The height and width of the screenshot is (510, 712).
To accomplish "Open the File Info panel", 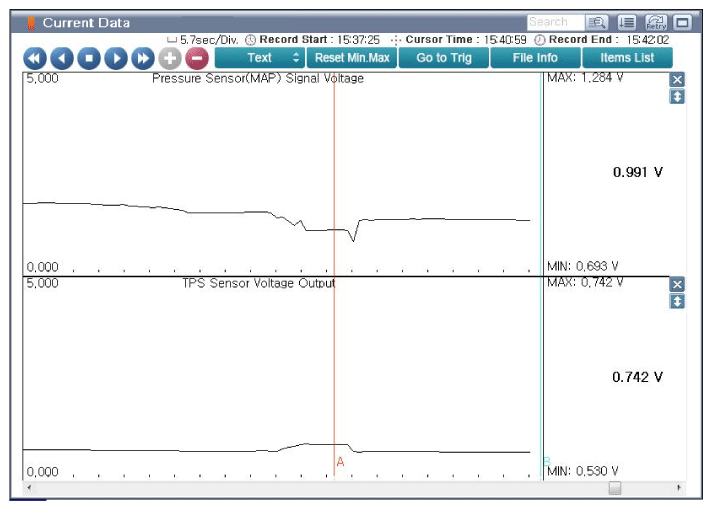I will point(535,58).
